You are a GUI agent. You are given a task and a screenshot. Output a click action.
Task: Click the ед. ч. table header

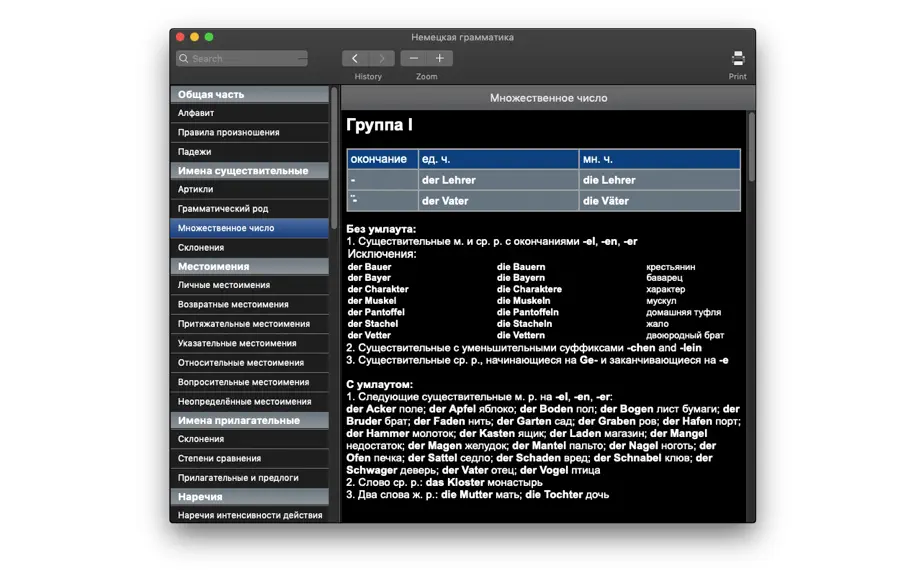499,159
